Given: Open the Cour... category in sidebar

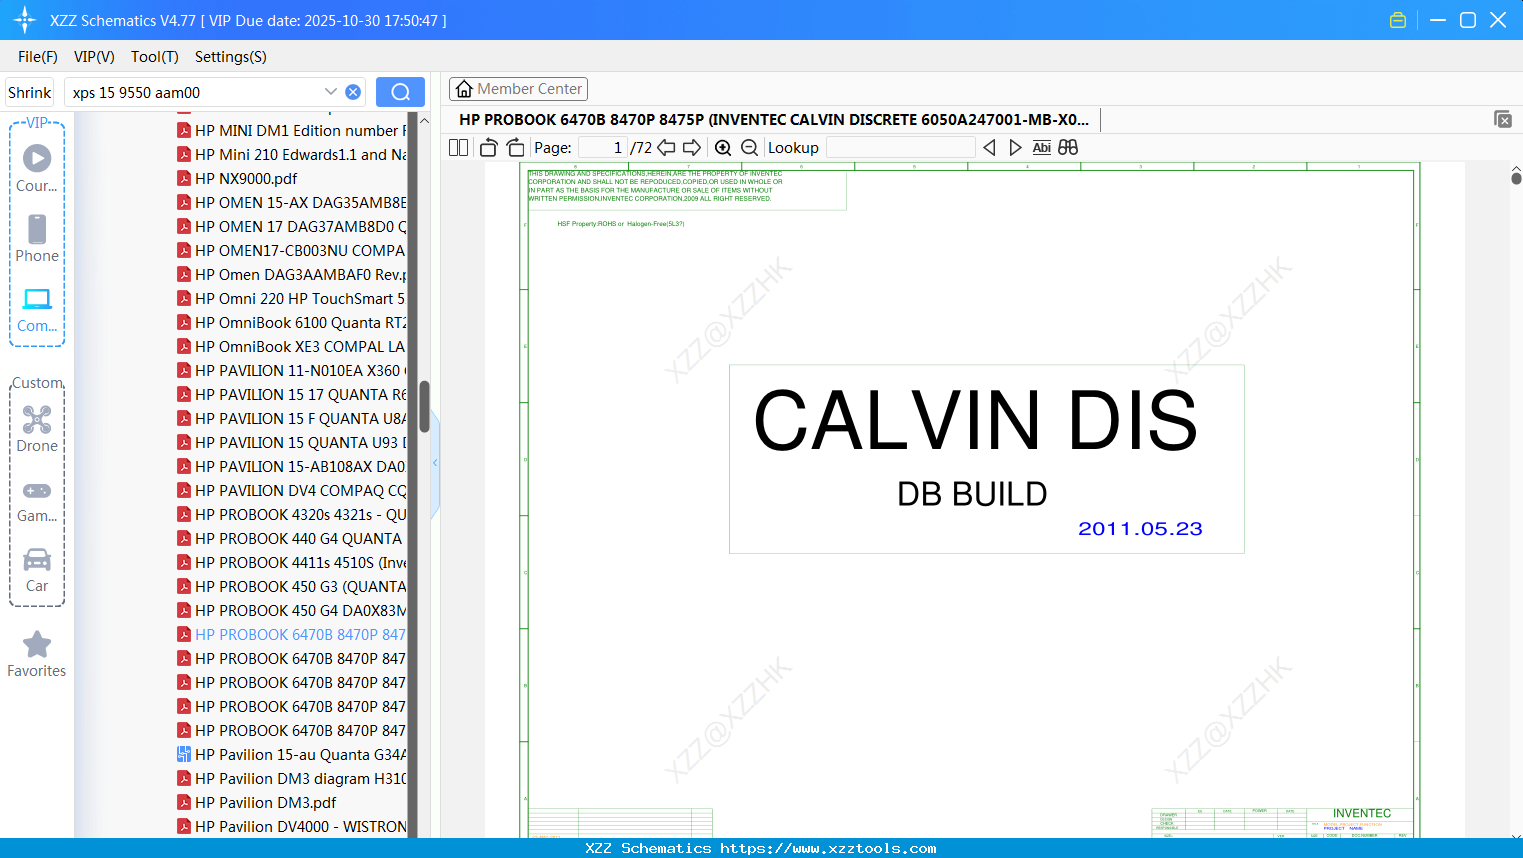Looking at the screenshot, I should click(x=37, y=168).
